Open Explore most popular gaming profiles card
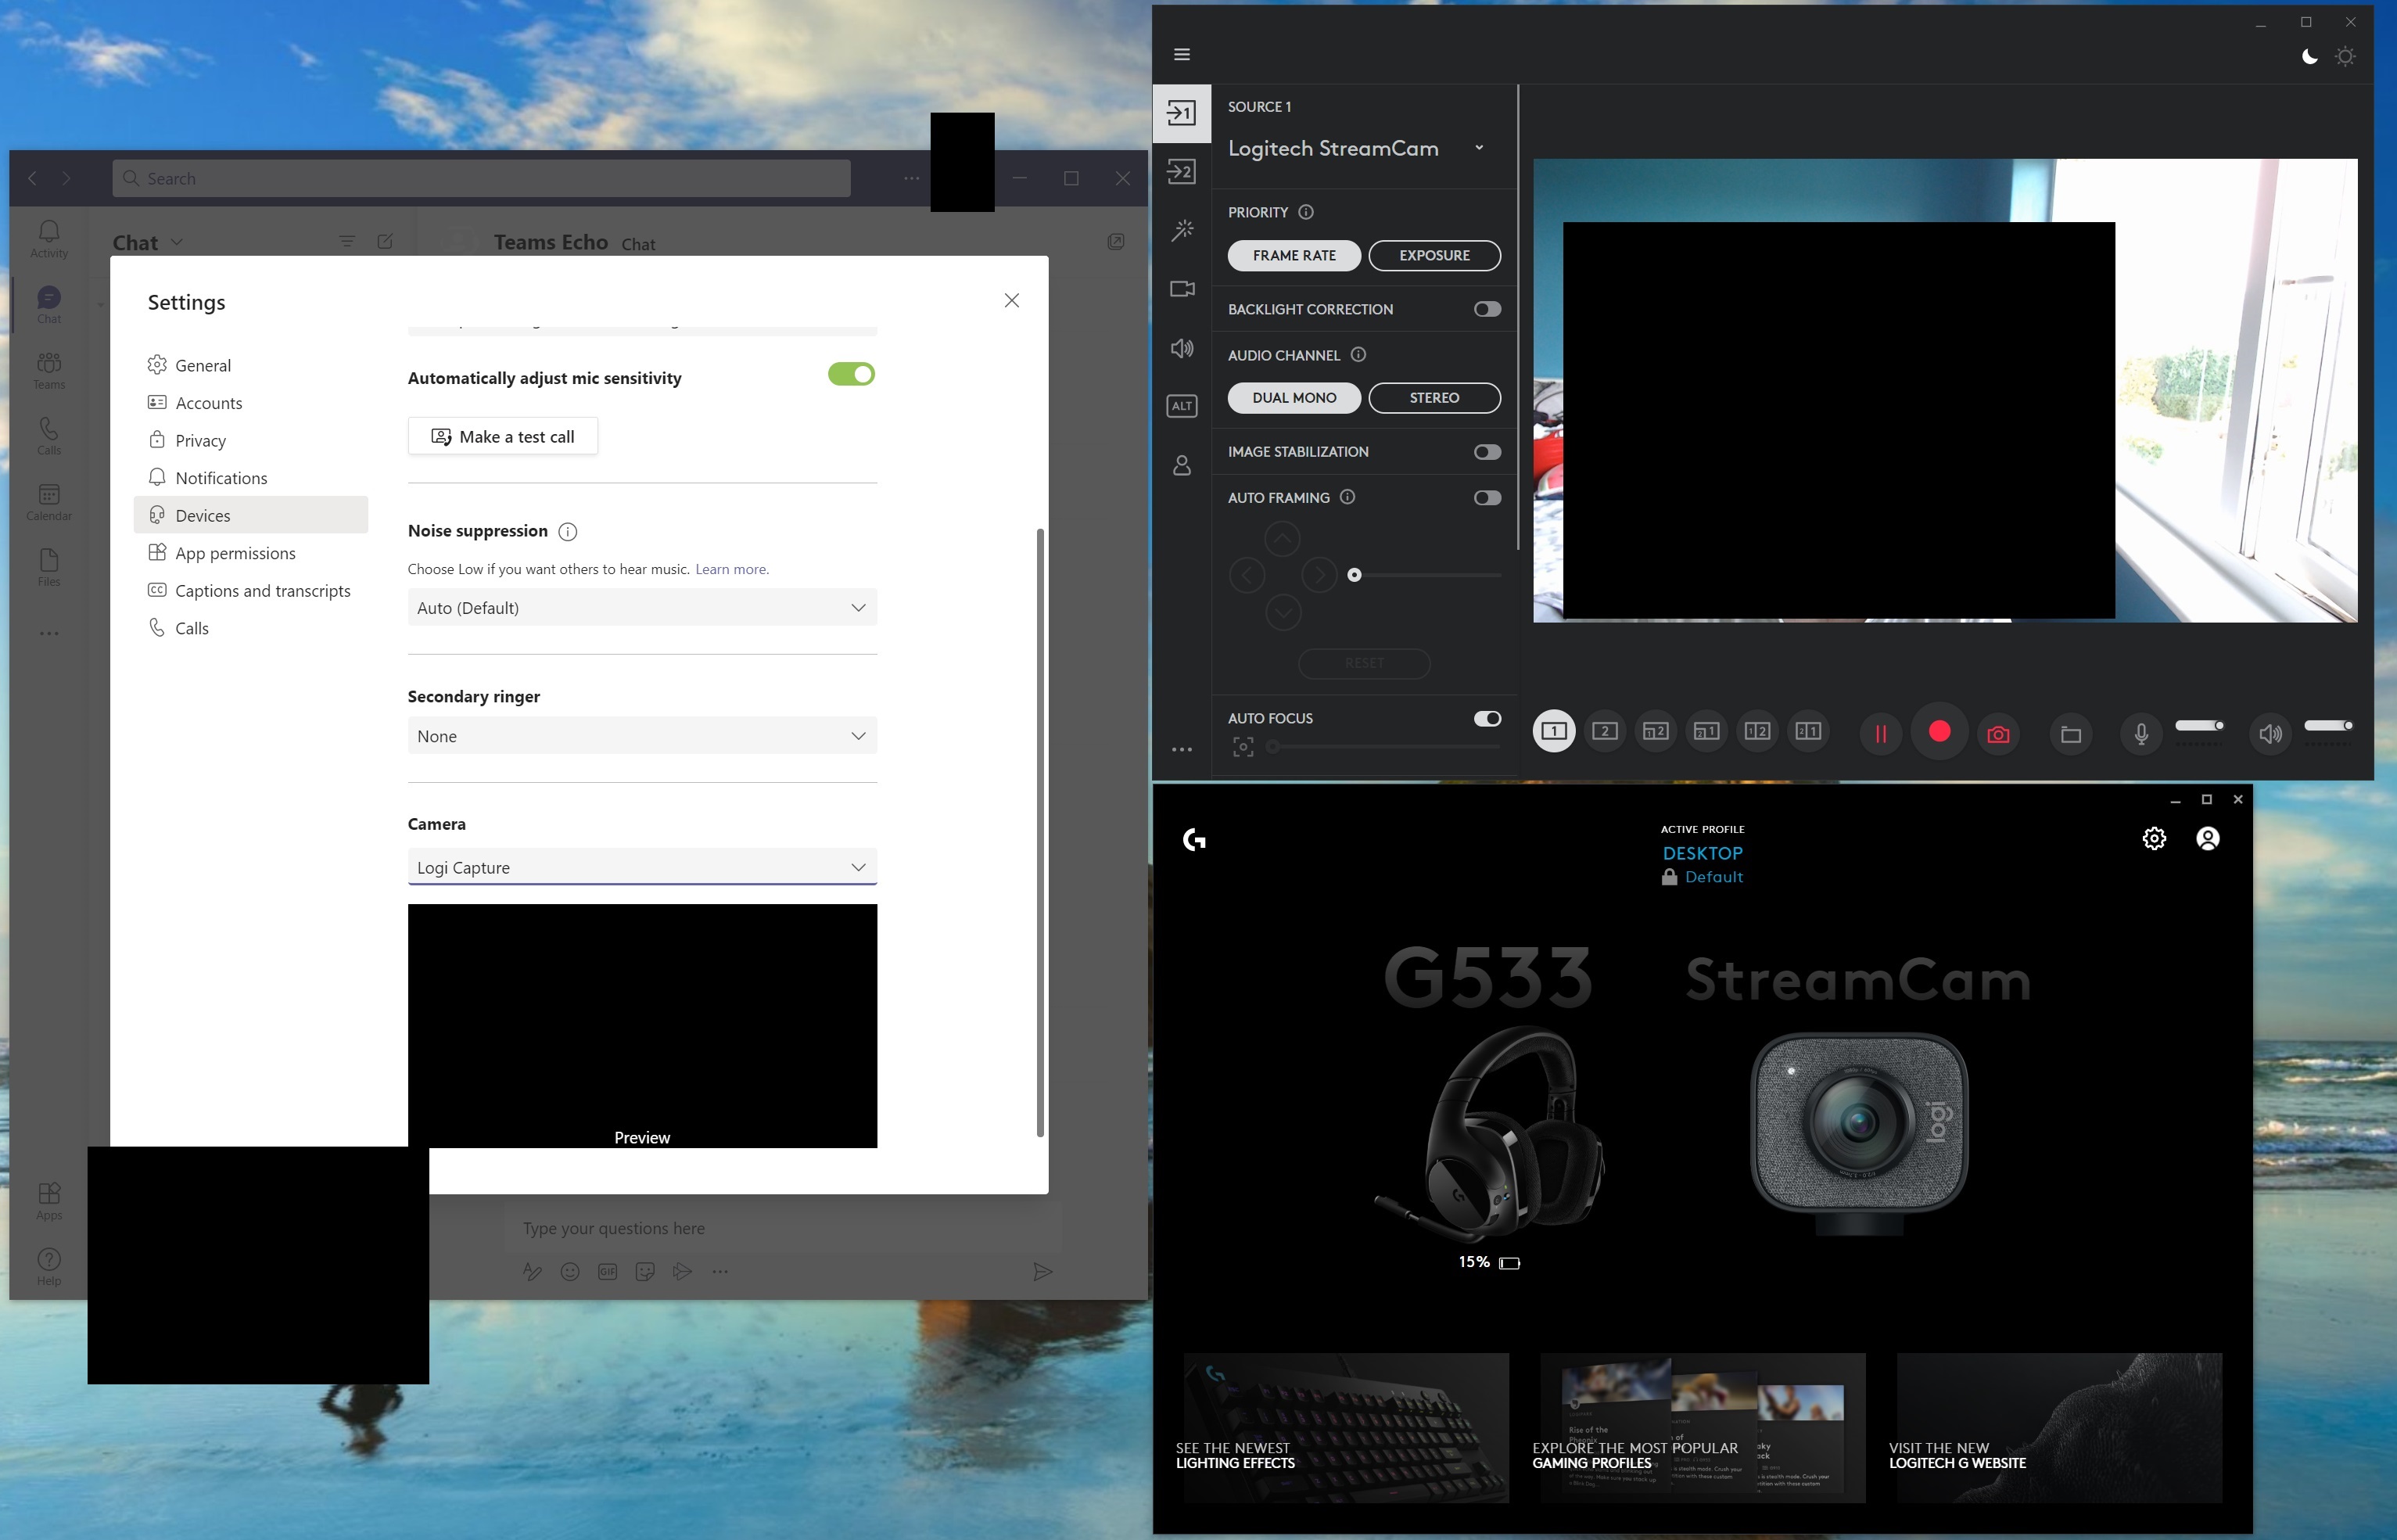The image size is (2397, 1540). [1703, 1428]
